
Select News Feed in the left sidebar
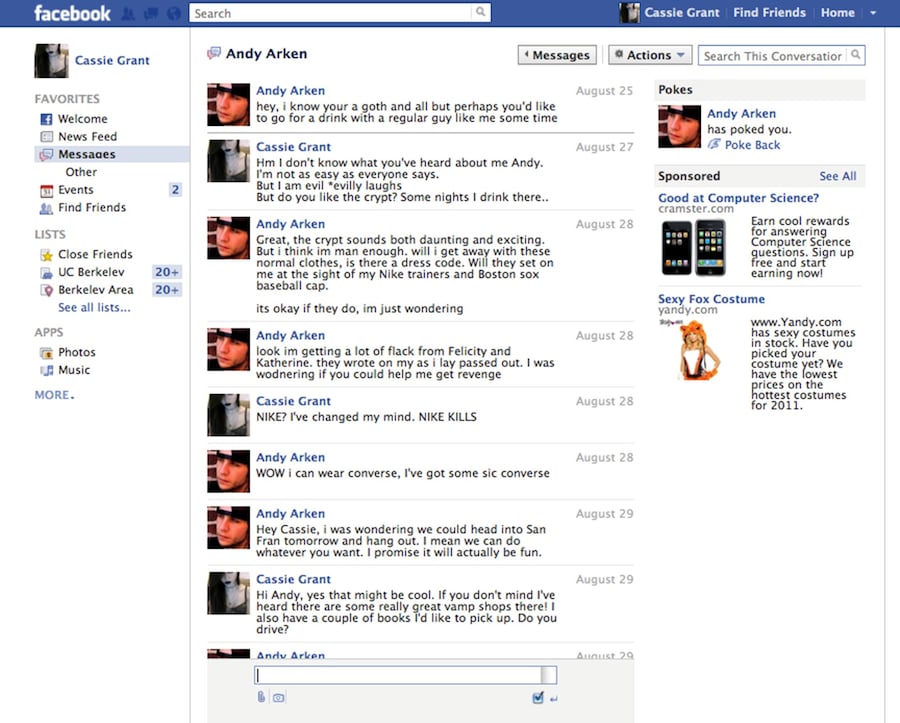87,137
